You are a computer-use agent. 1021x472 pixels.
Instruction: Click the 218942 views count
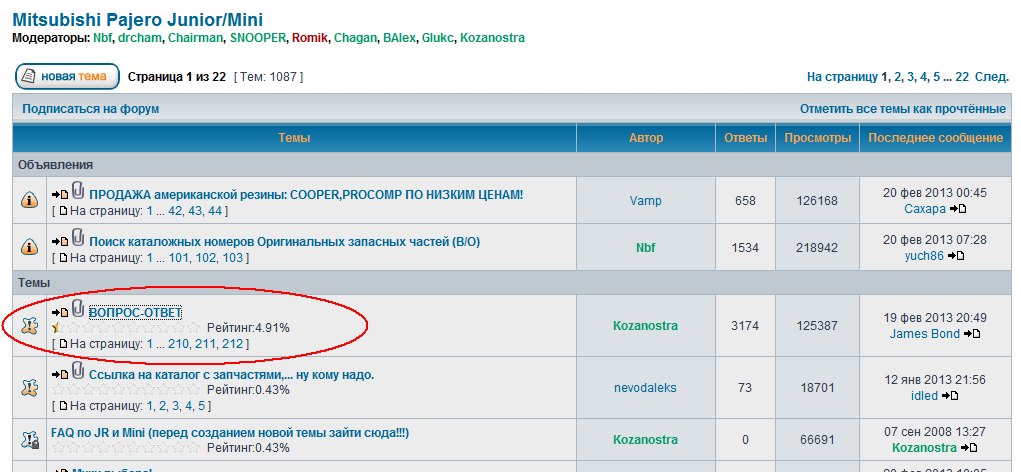click(817, 247)
